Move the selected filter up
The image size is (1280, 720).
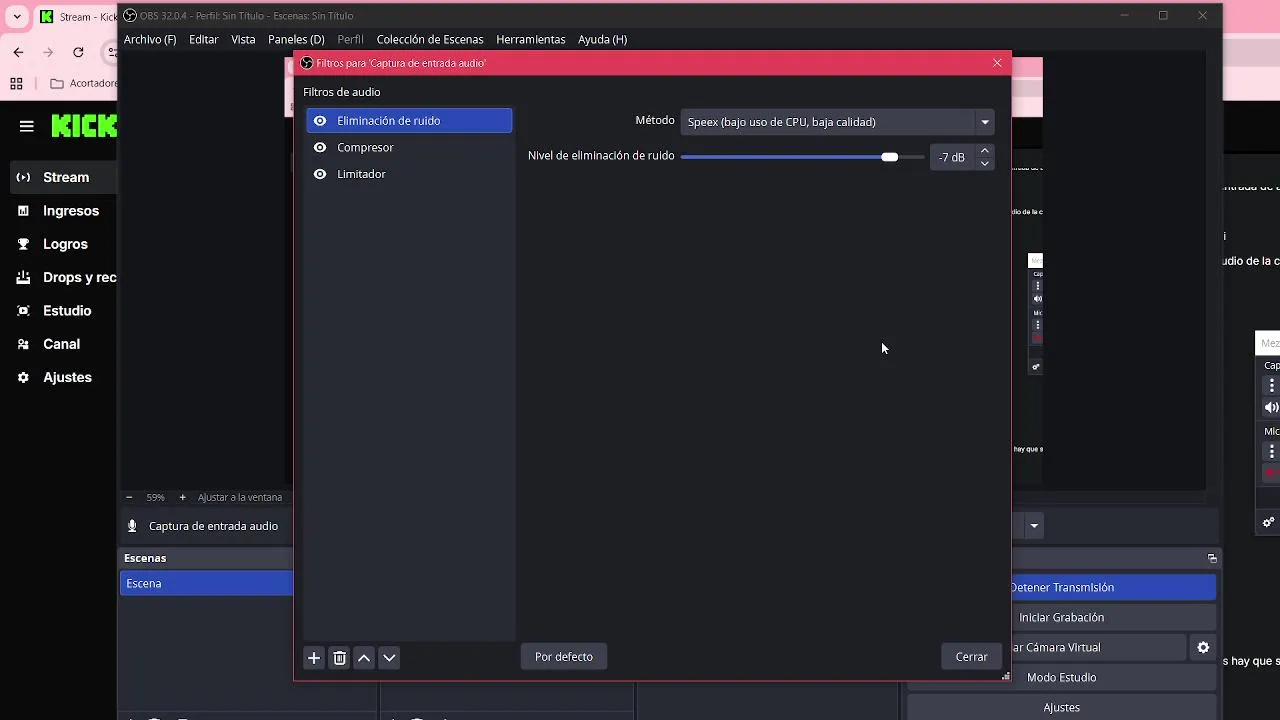click(x=364, y=657)
